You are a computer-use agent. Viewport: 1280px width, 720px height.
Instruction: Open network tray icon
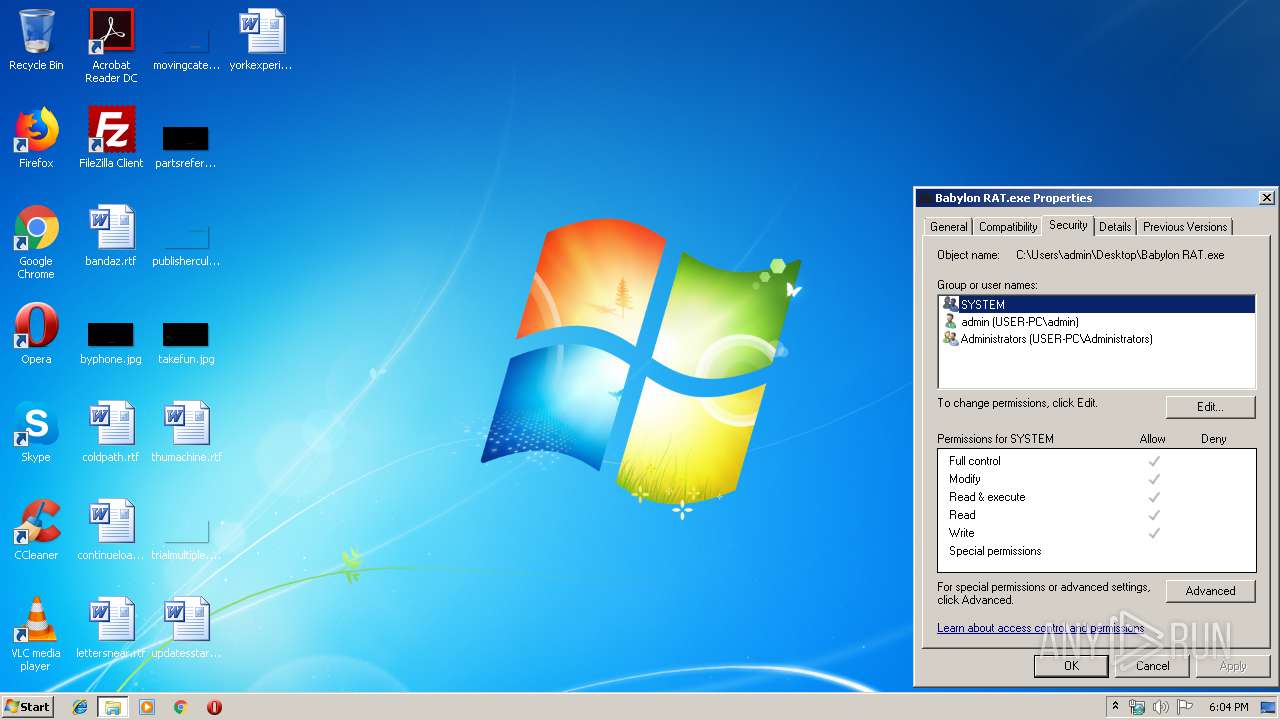(x=1137, y=707)
